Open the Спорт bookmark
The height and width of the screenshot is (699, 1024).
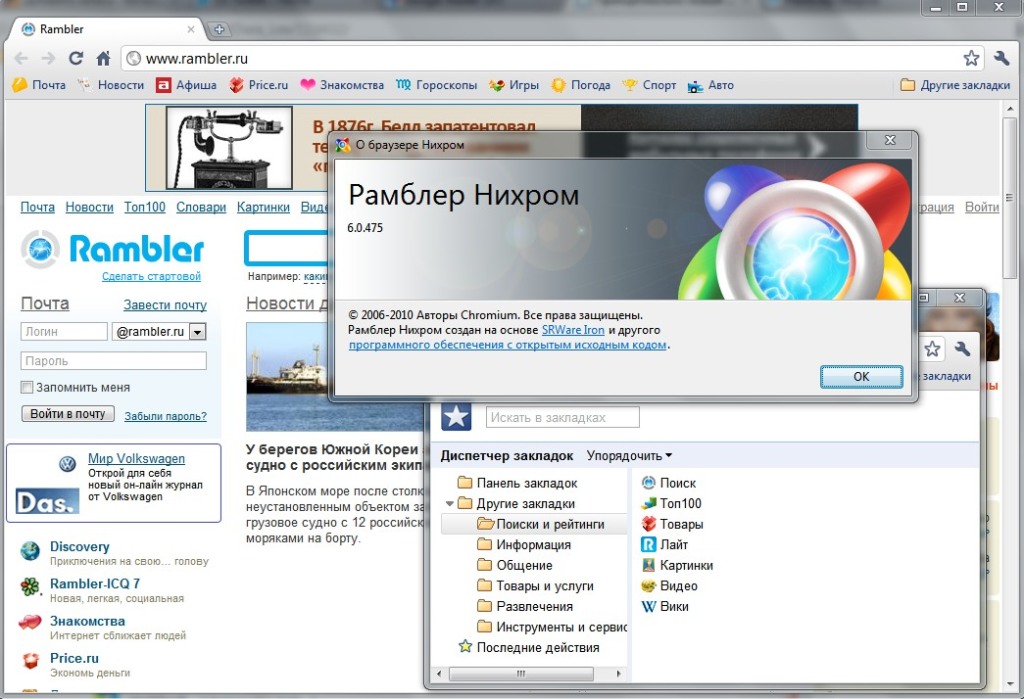coord(649,85)
